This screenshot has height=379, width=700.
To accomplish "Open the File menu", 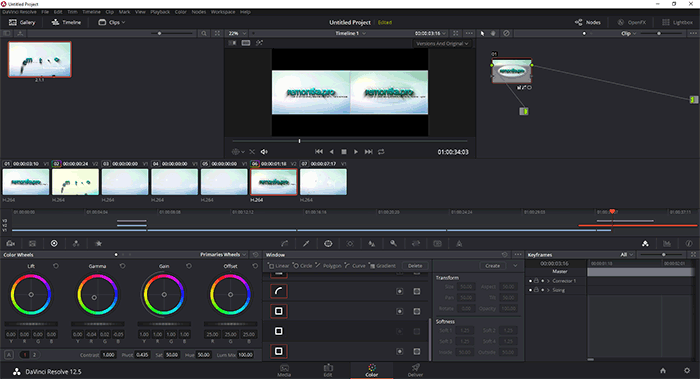I will (x=45, y=12).
